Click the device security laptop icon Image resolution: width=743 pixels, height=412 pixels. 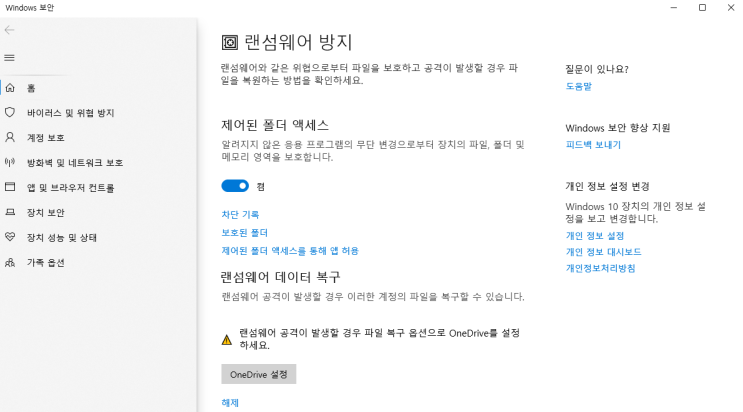tap(10, 212)
